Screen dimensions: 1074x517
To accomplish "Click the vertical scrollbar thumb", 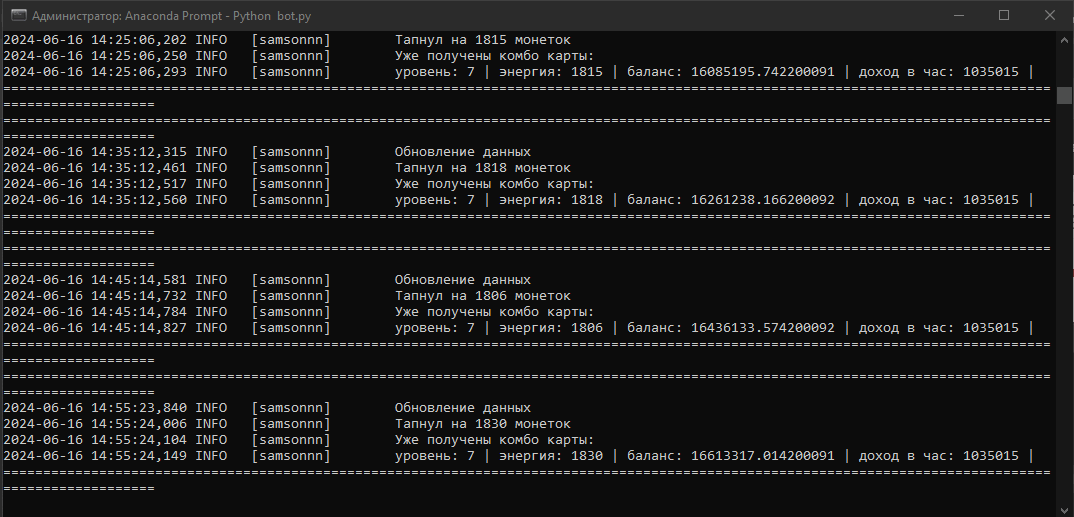I will click(x=1065, y=95).
